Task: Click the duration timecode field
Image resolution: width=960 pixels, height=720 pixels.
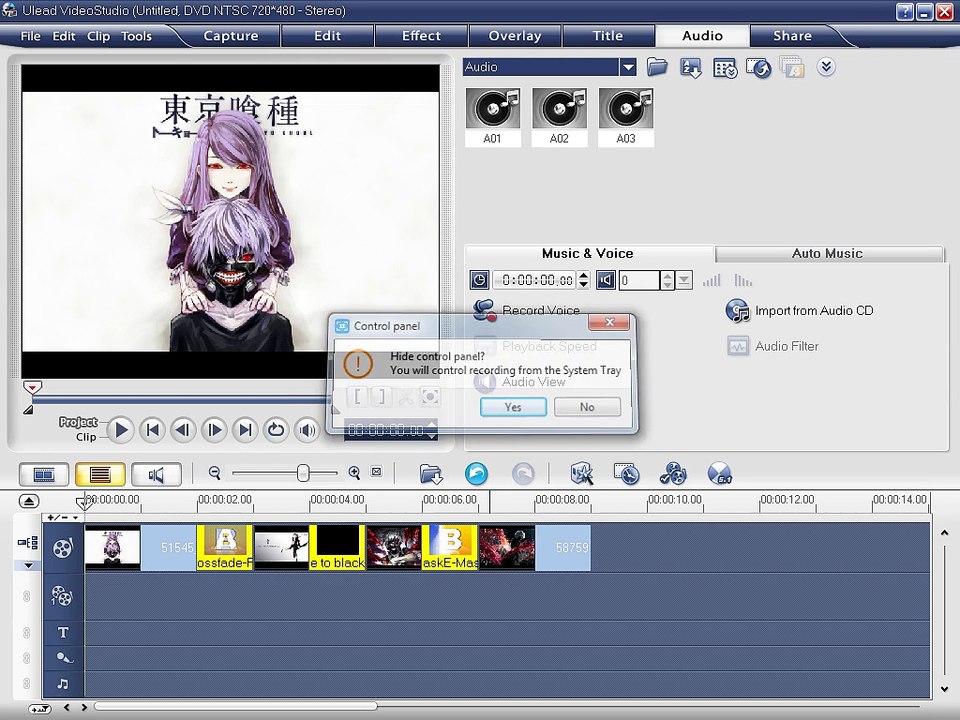Action: coord(535,280)
